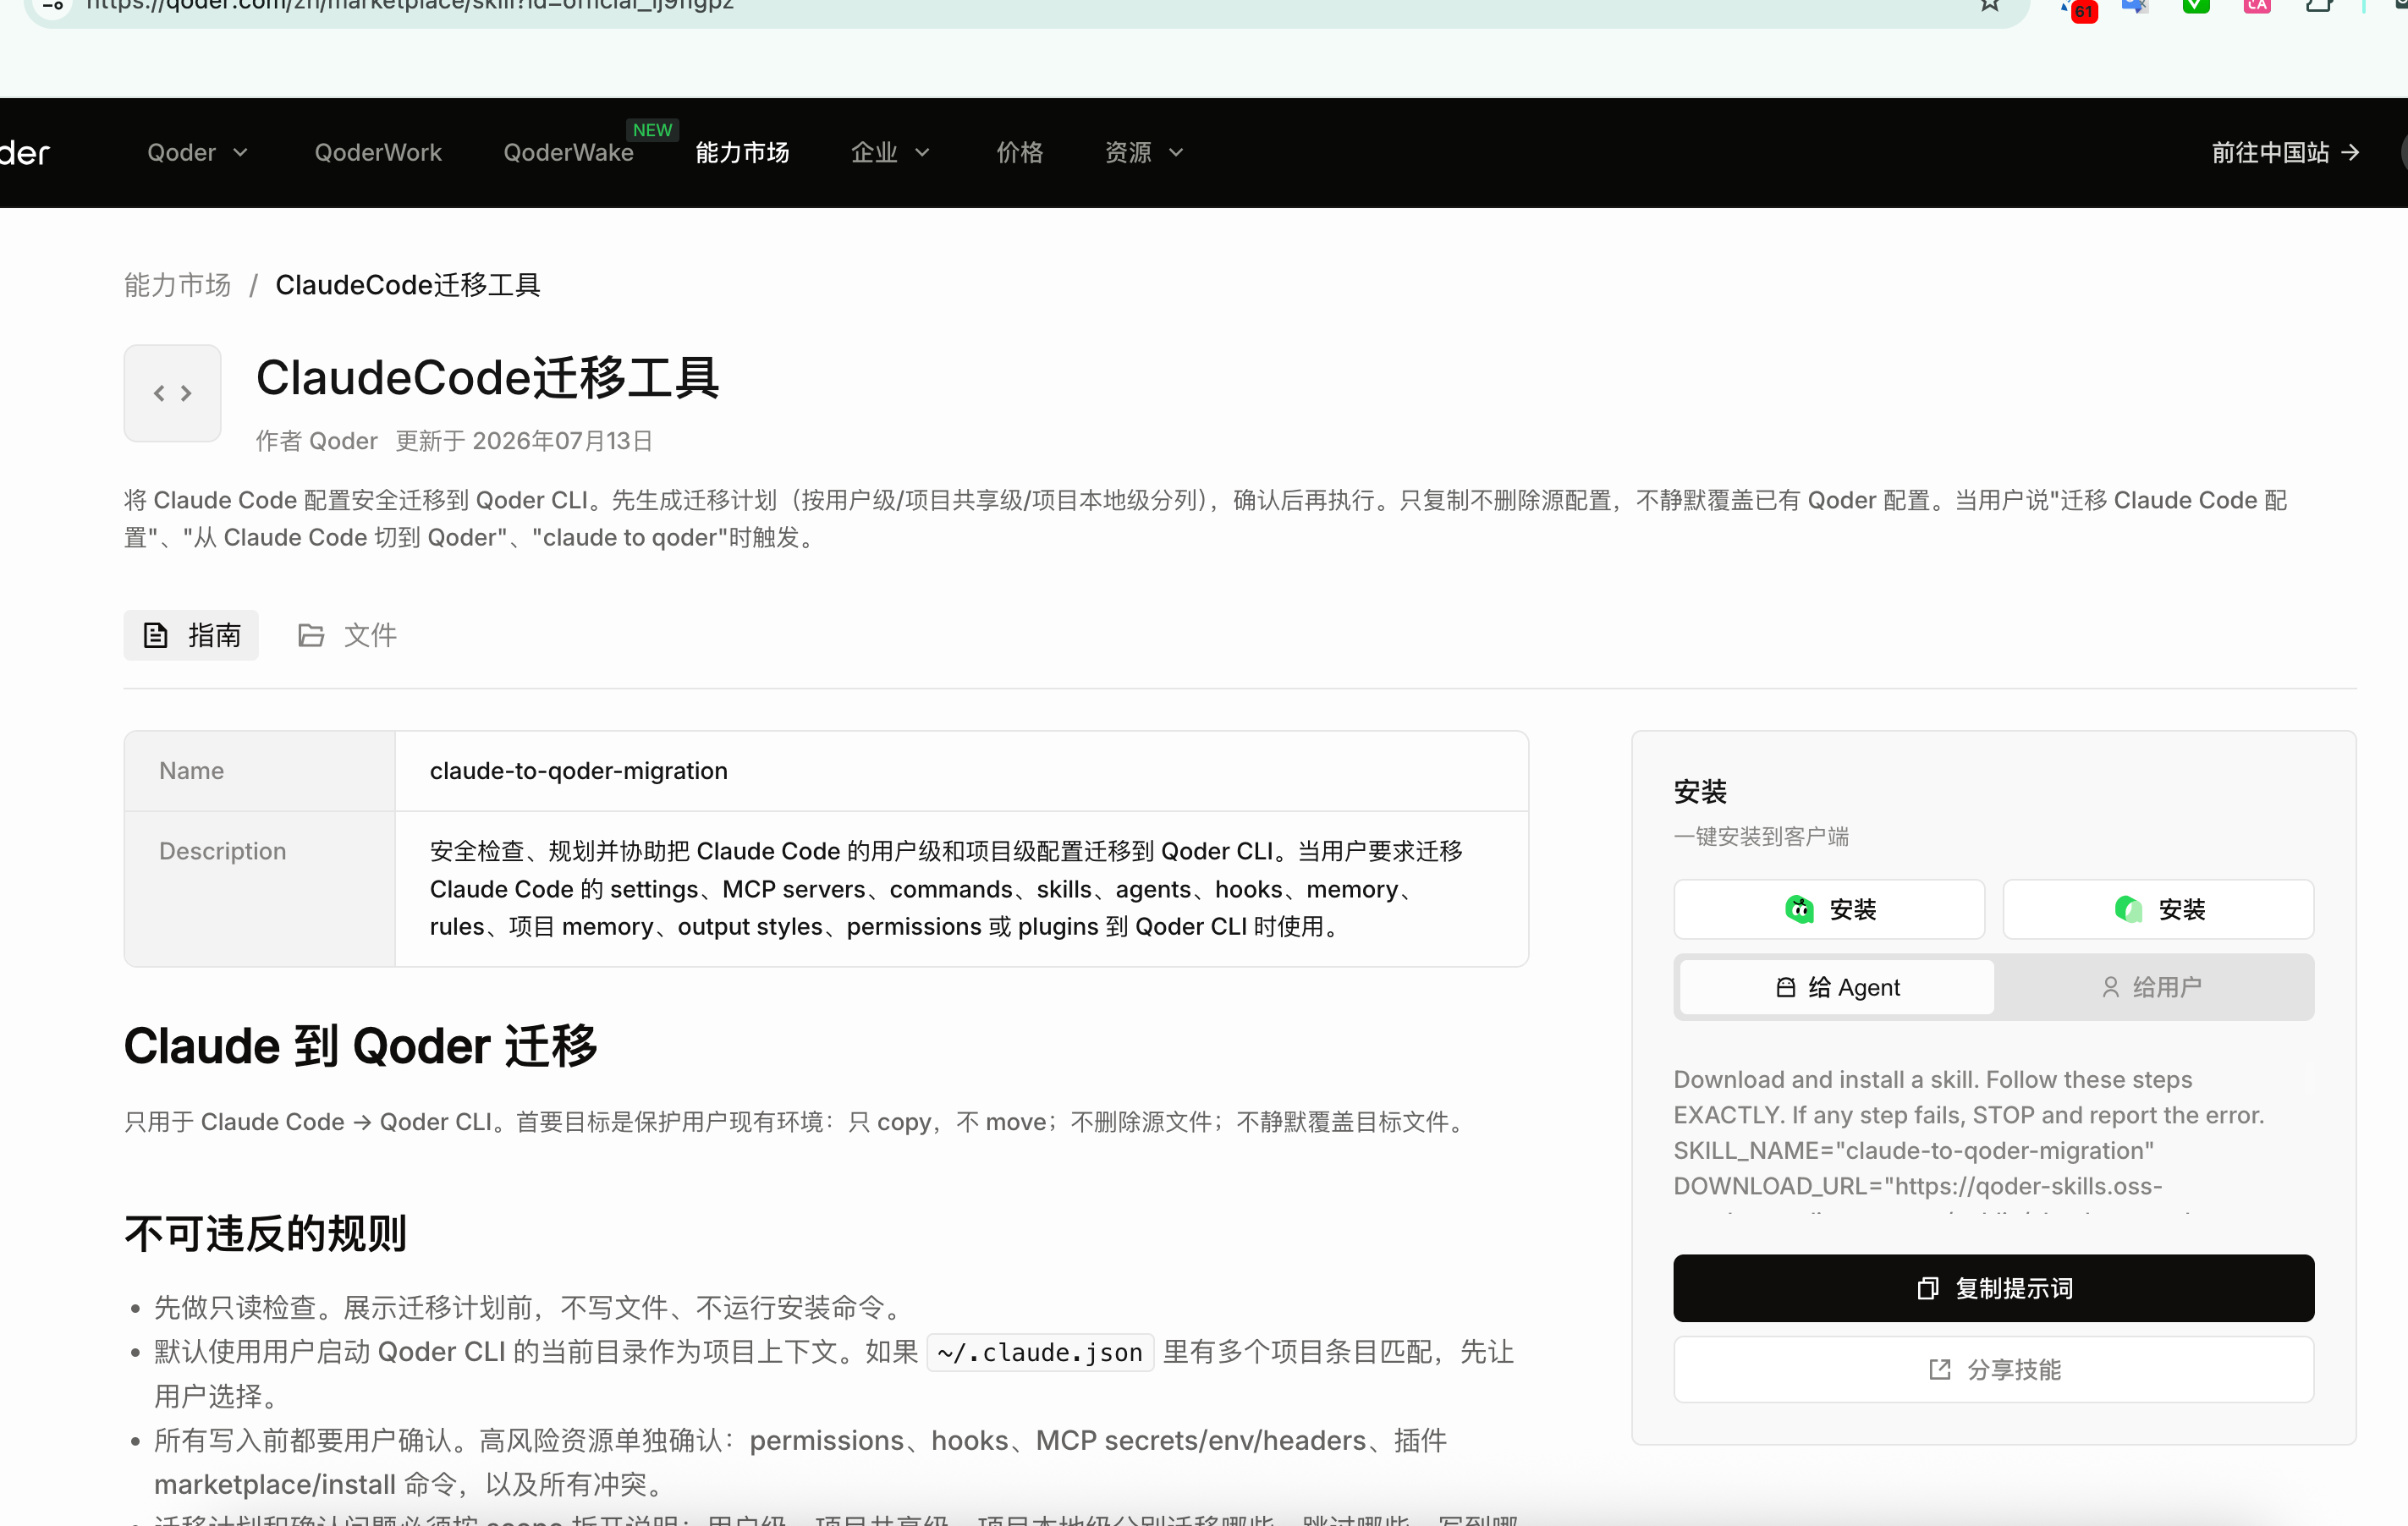This screenshot has height=1526, width=2408.
Task: Expand the Qoder menu chevron
Action: [x=240, y=153]
